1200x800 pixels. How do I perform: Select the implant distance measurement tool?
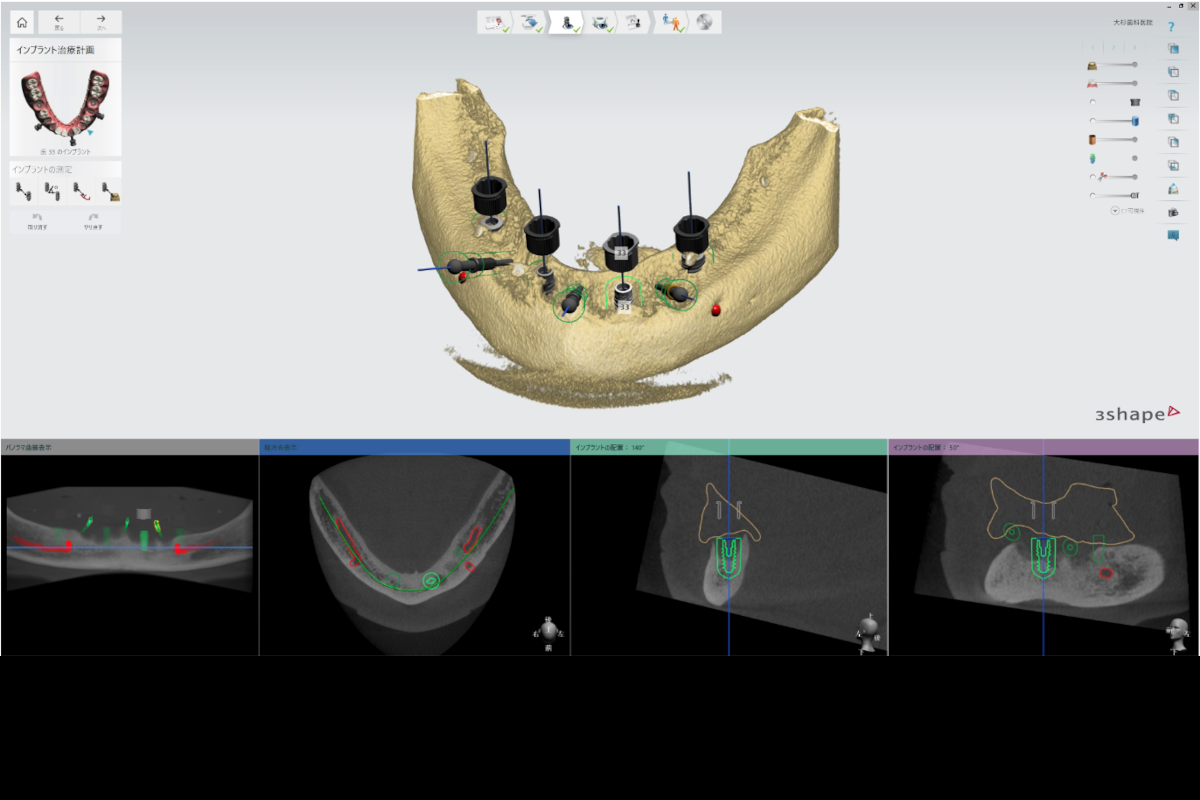(x=22, y=192)
